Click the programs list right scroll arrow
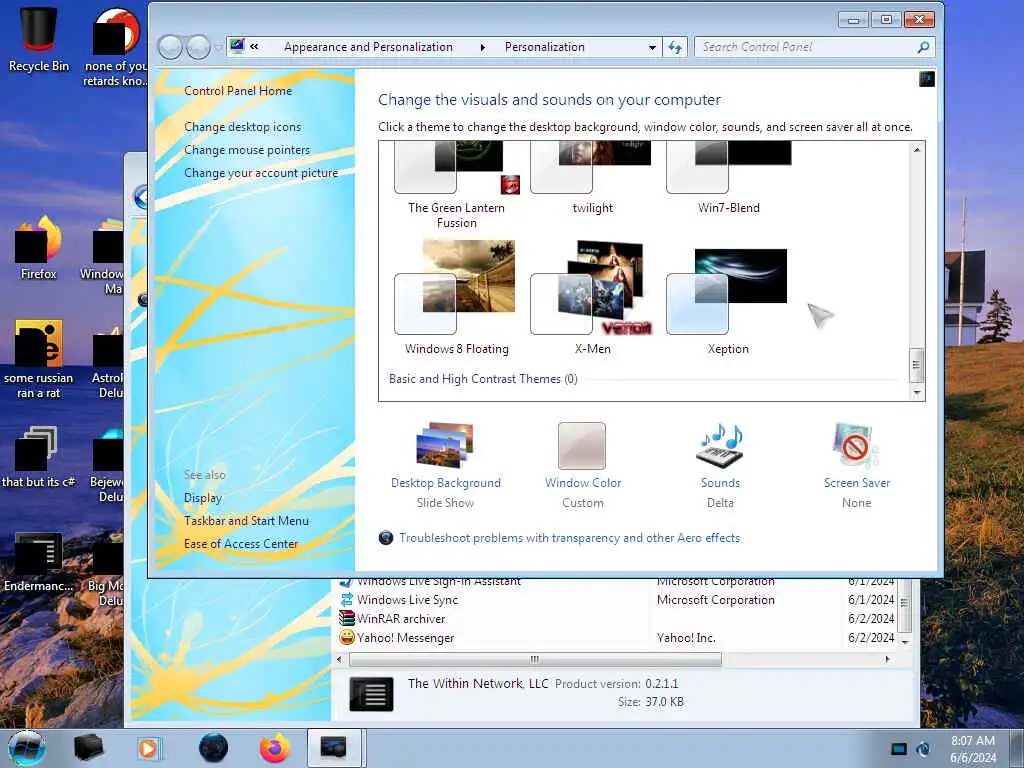This screenshot has height=768, width=1024. [x=887, y=659]
